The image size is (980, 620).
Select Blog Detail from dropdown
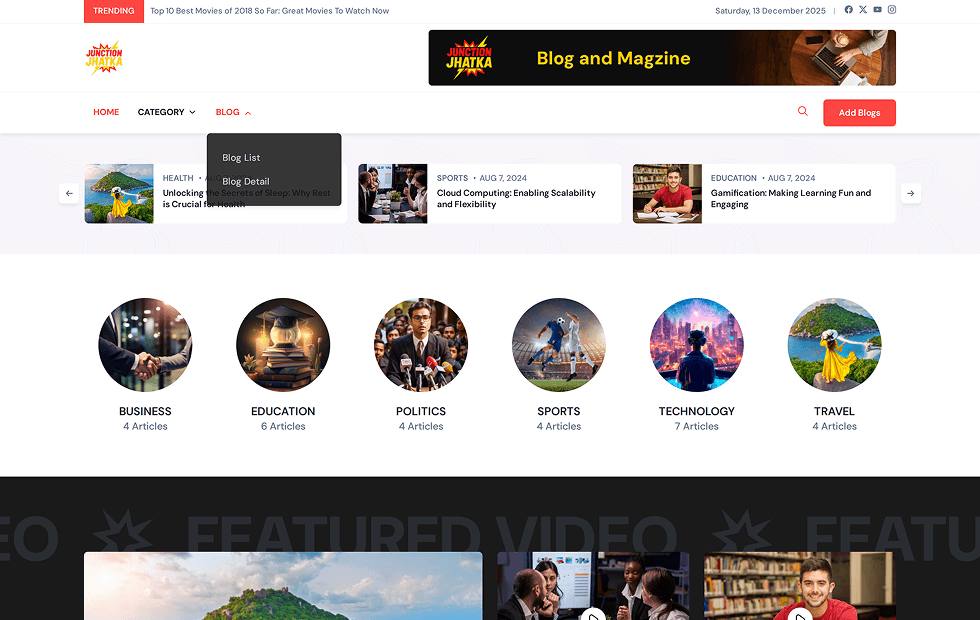coord(245,182)
